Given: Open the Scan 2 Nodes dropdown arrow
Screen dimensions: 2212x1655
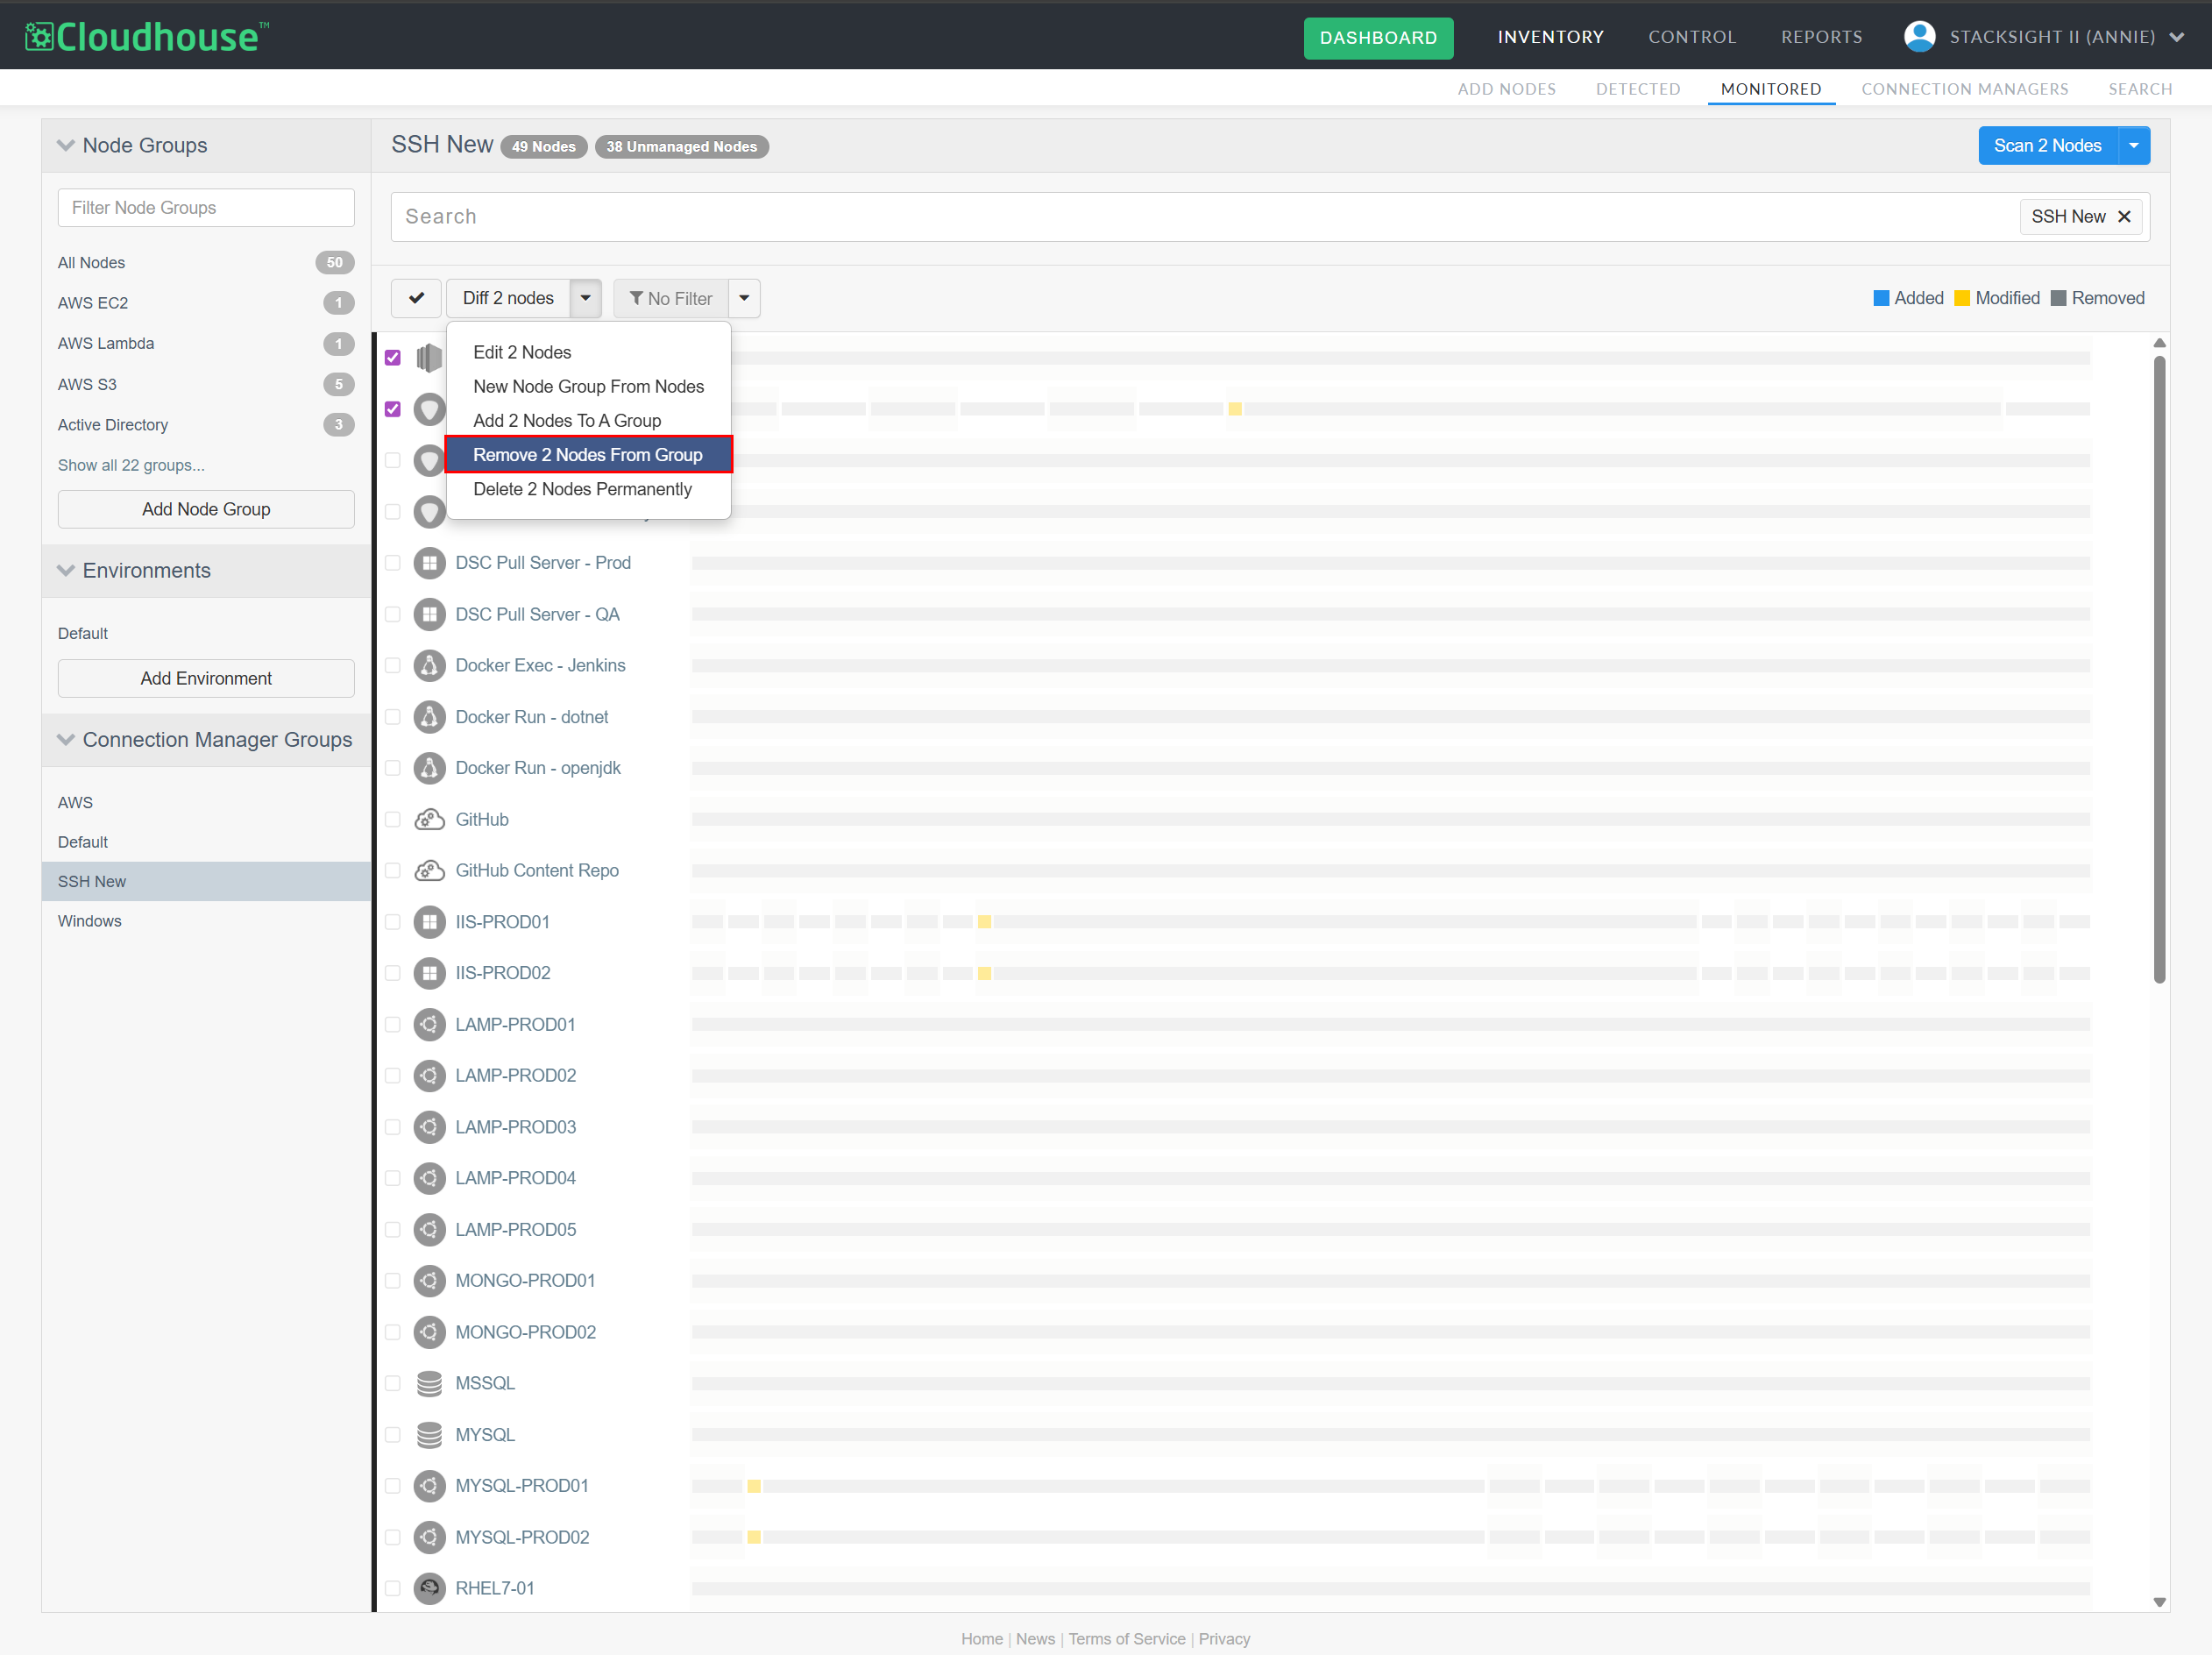Looking at the screenshot, I should (x=2134, y=145).
